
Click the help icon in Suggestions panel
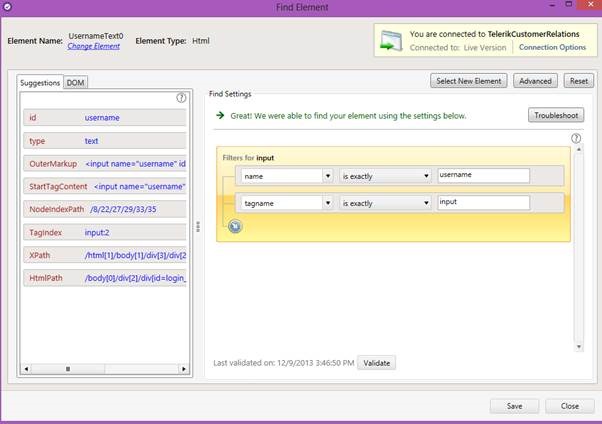(181, 98)
